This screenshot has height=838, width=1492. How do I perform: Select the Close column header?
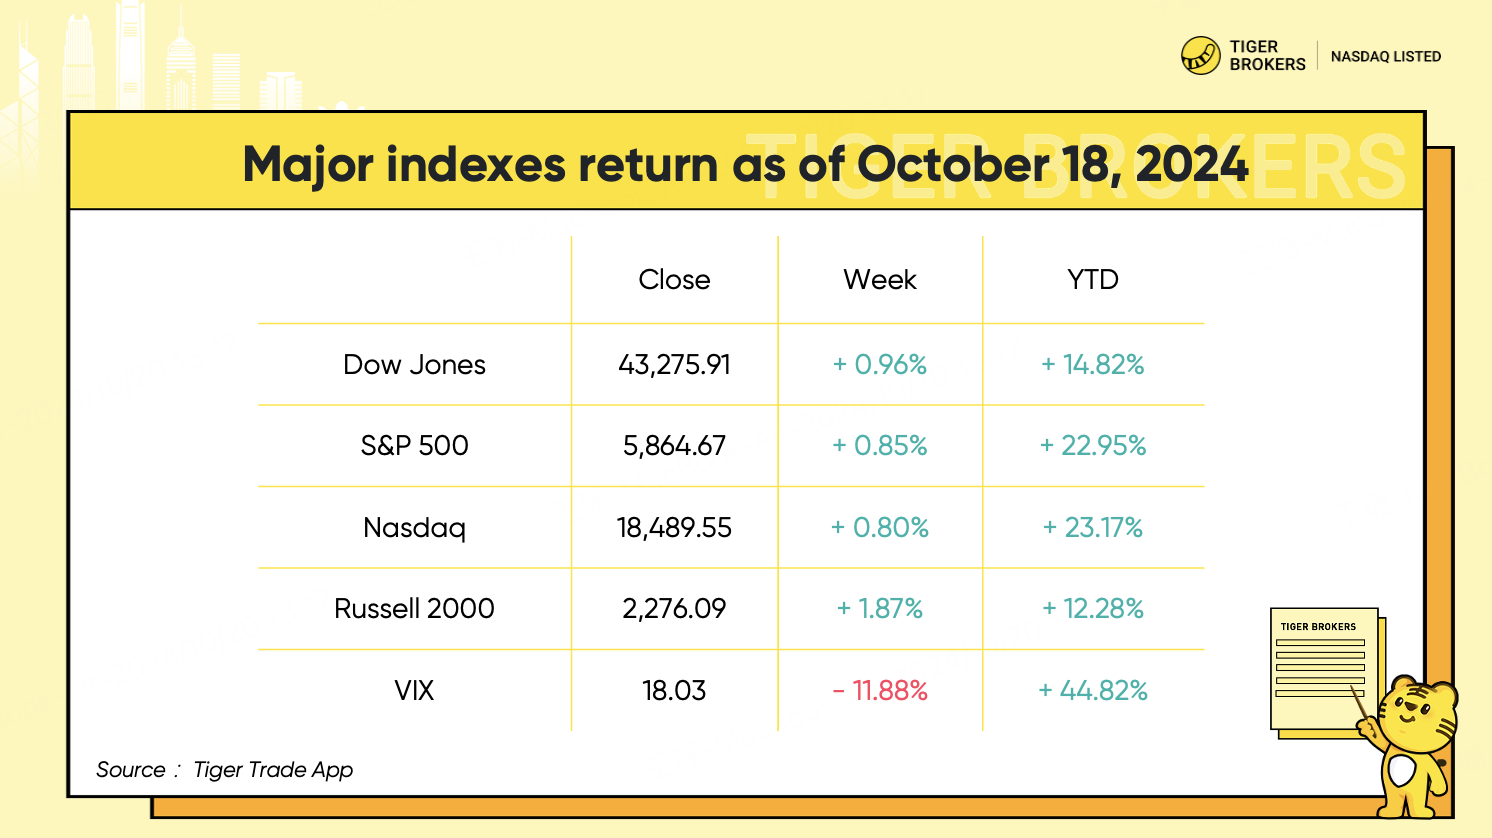[674, 280]
